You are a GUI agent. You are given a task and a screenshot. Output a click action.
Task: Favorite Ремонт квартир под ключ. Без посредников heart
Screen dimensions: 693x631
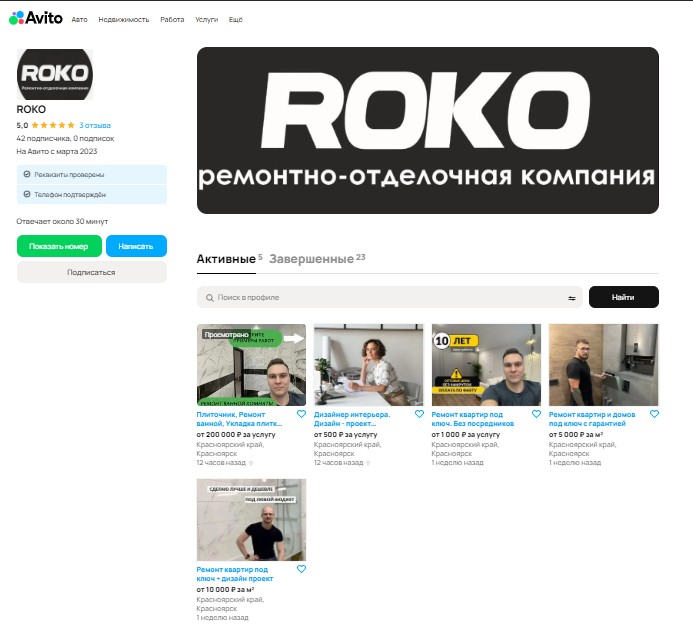click(x=537, y=414)
